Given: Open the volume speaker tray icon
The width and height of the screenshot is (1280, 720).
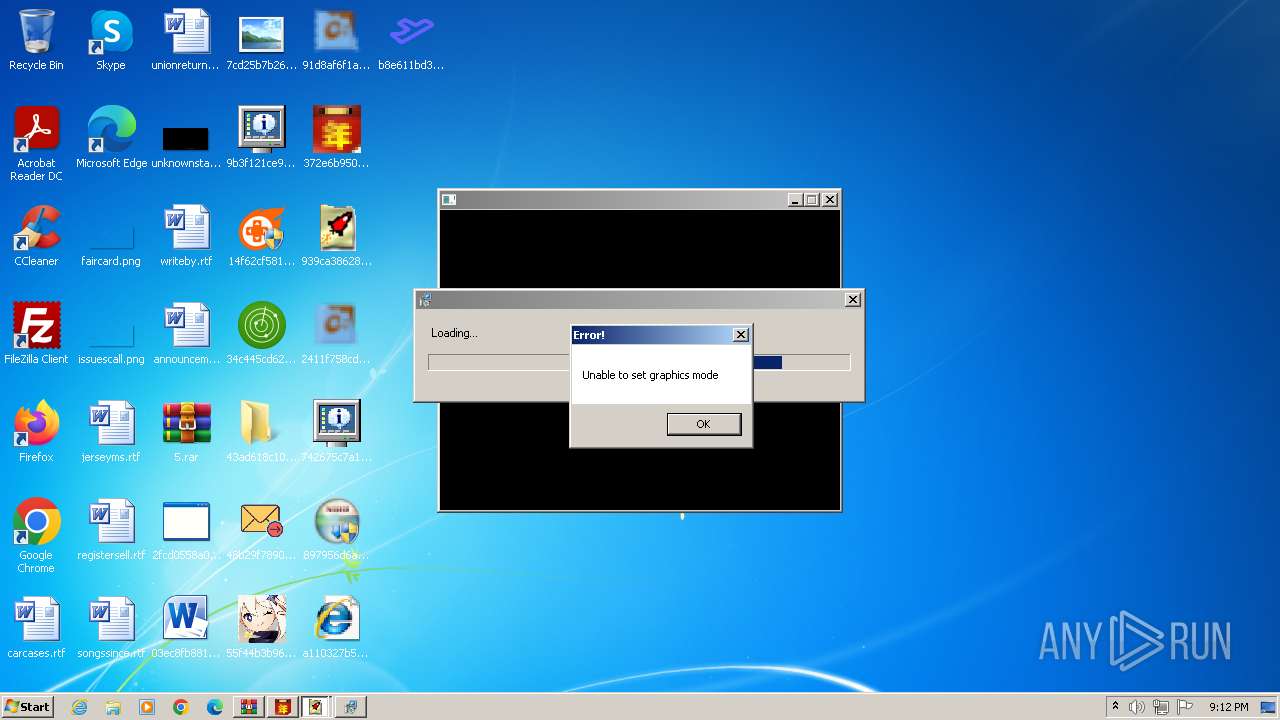Looking at the screenshot, I should tap(1137, 707).
